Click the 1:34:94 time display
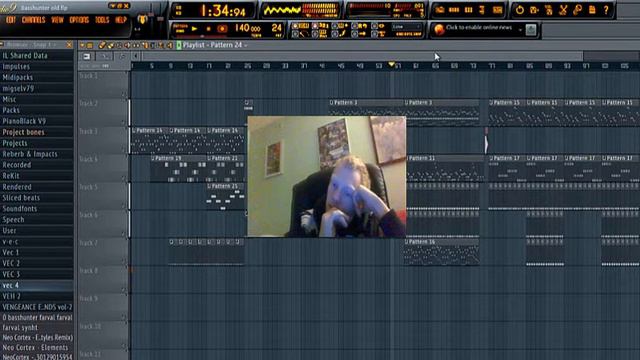The image size is (640, 360). 222,11
